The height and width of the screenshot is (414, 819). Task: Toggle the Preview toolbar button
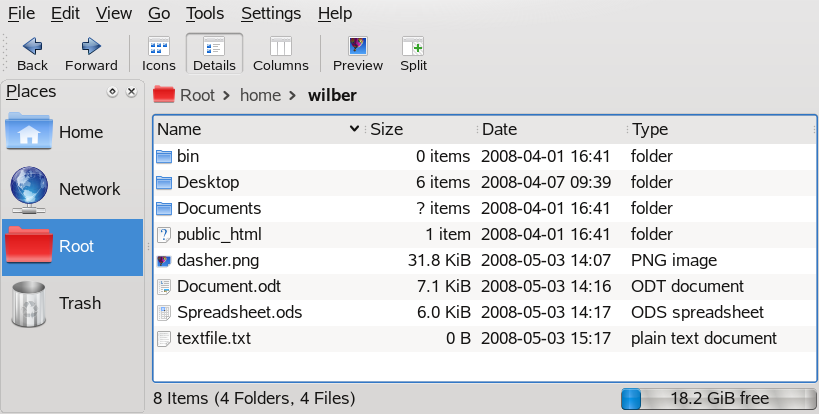[x=358, y=52]
